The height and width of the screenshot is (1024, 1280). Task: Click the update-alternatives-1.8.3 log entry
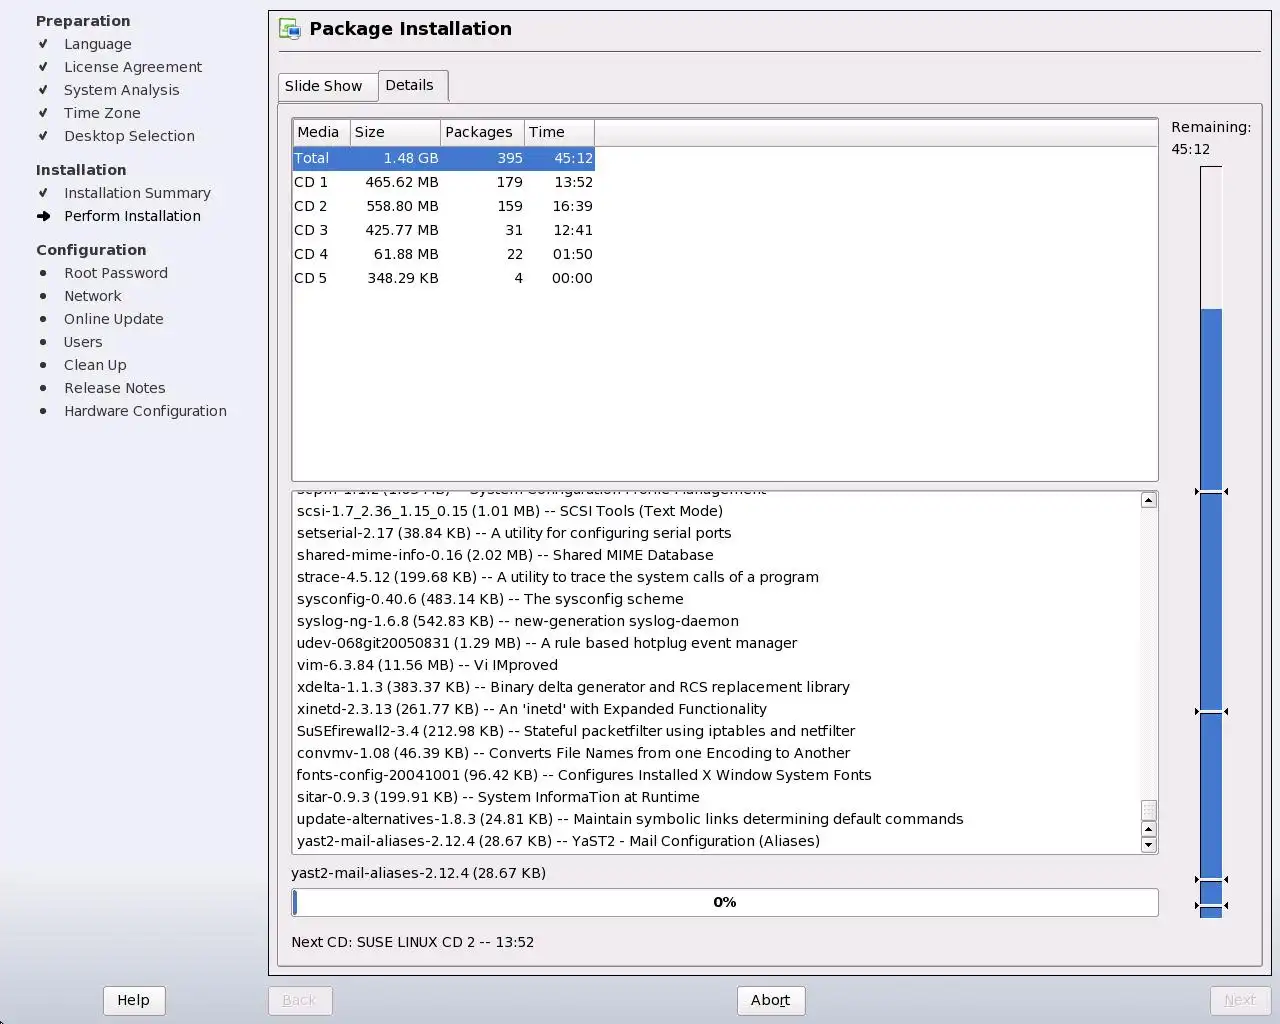(630, 819)
